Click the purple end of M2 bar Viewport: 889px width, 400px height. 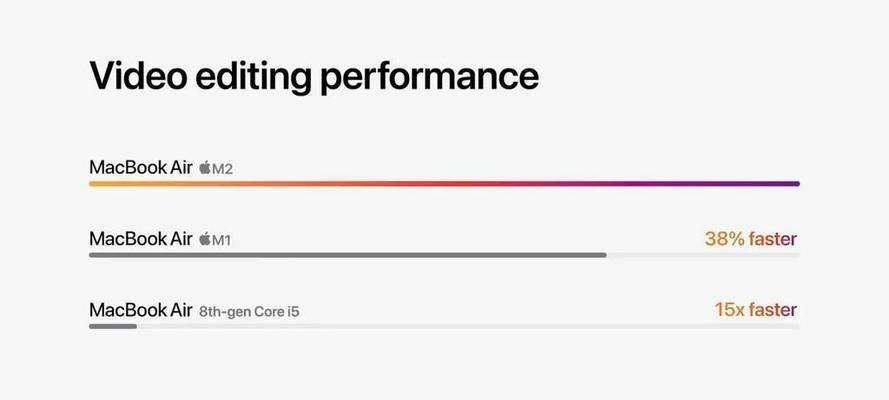(x=782, y=184)
